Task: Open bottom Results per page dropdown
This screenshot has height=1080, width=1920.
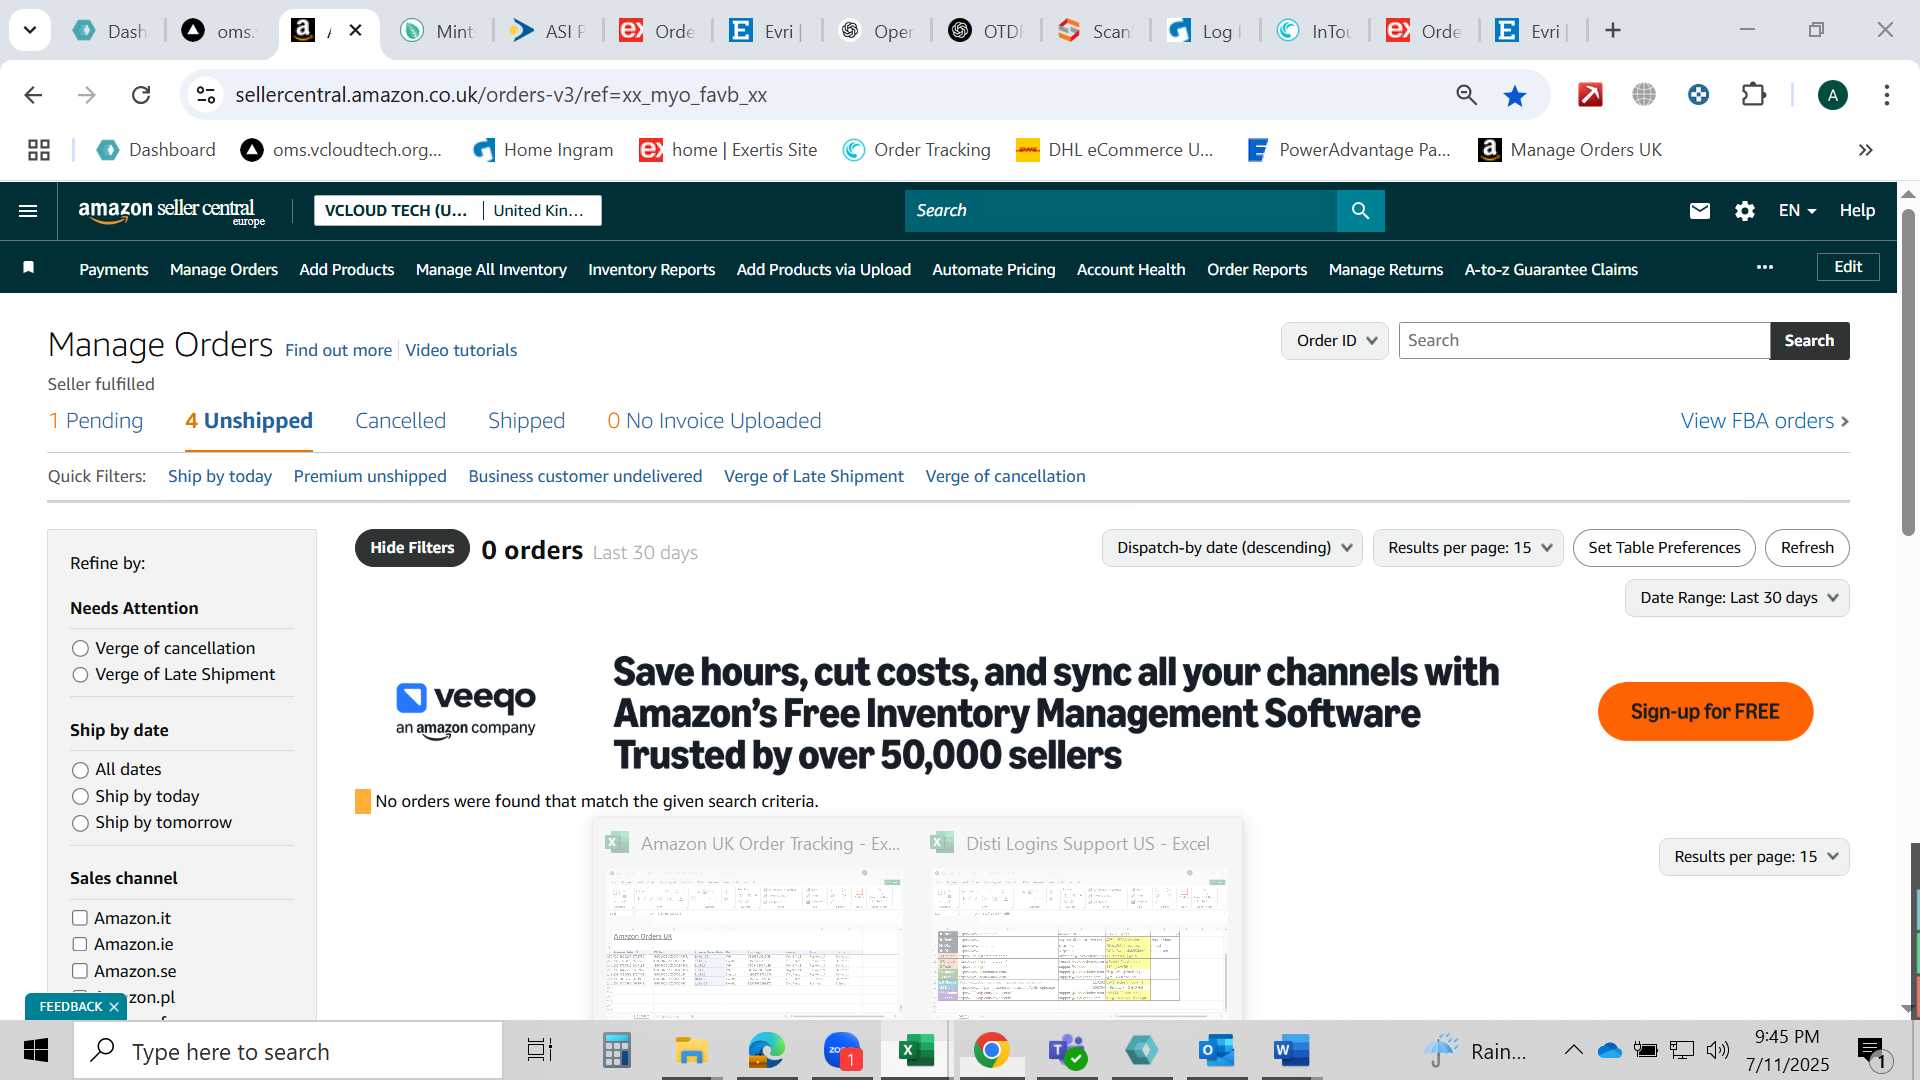Action: coord(1754,857)
